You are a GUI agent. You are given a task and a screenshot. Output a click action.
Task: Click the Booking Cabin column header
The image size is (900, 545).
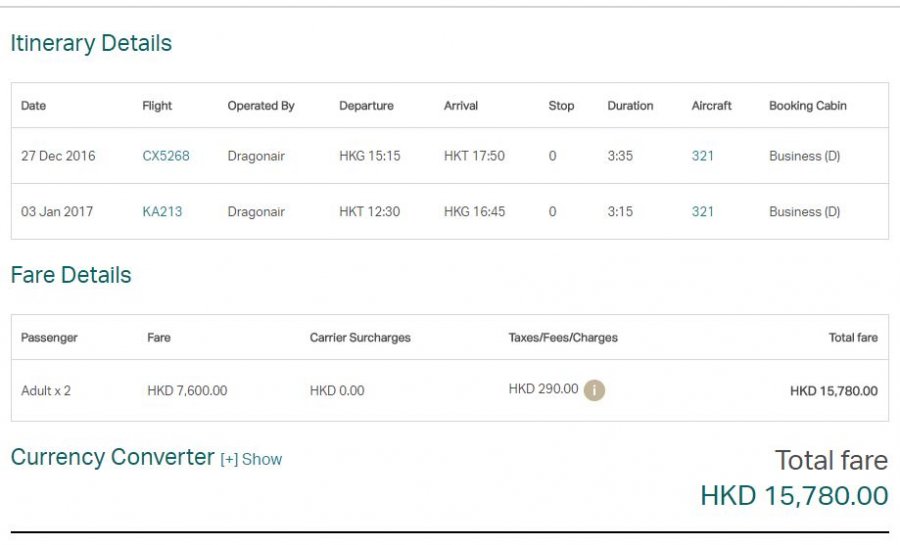pyautogui.click(x=808, y=106)
